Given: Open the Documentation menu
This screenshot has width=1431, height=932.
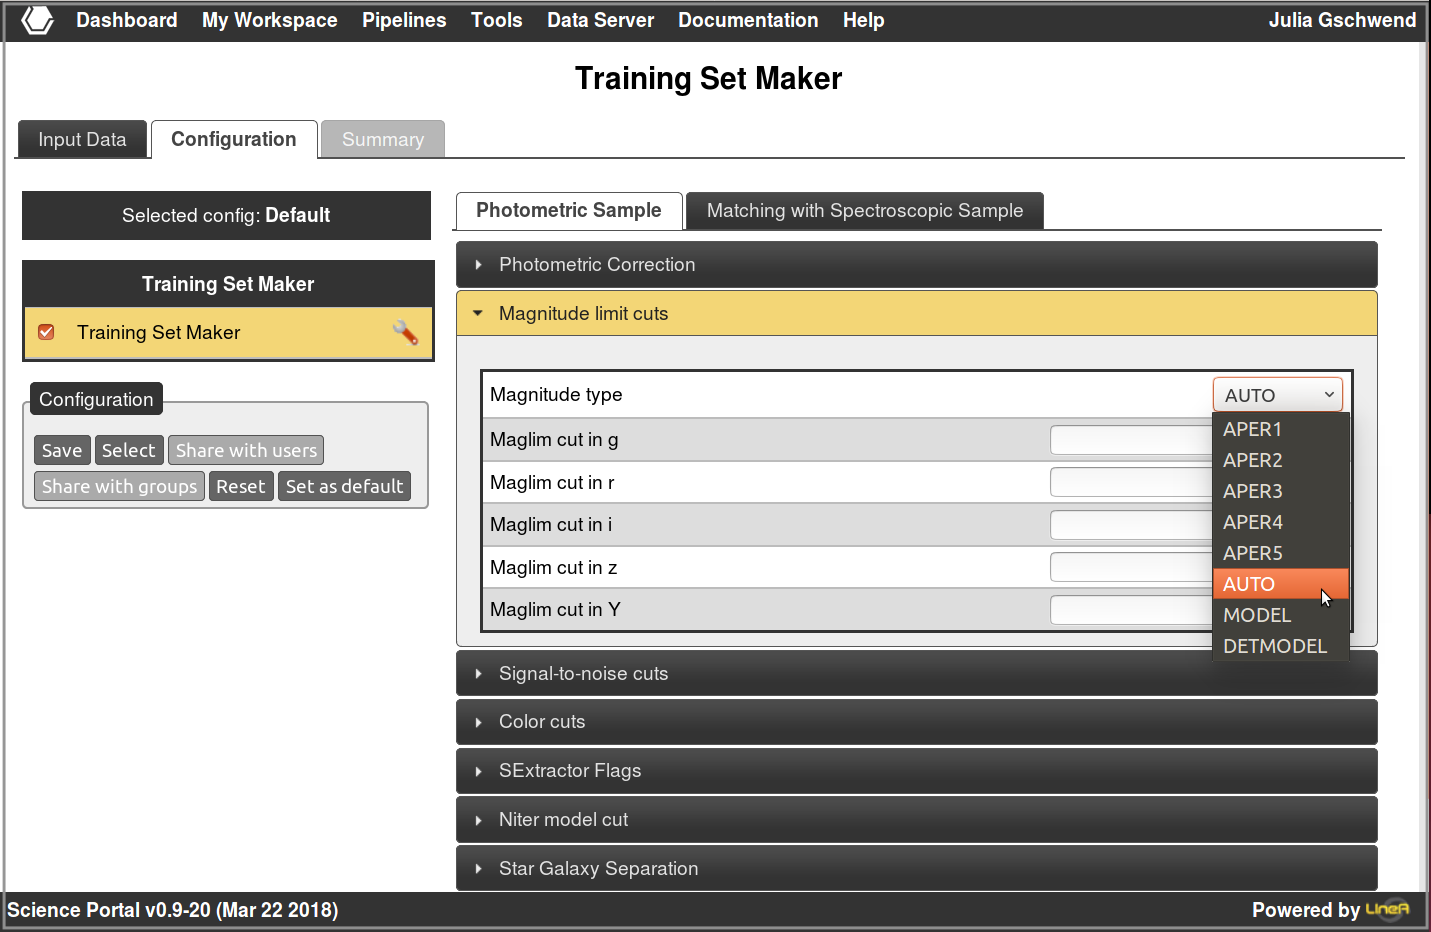Looking at the screenshot, I should coord(748,20).
